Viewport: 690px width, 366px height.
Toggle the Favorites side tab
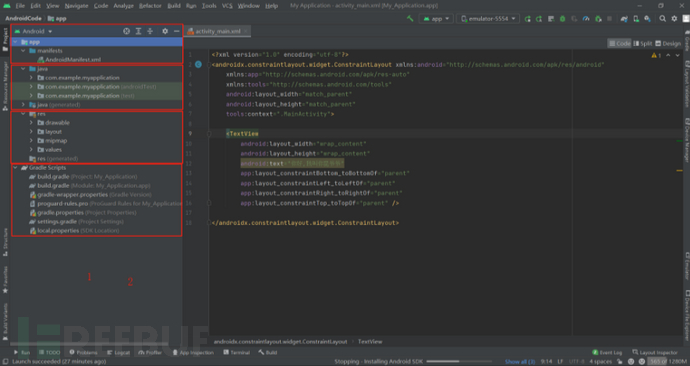(5, 279)
